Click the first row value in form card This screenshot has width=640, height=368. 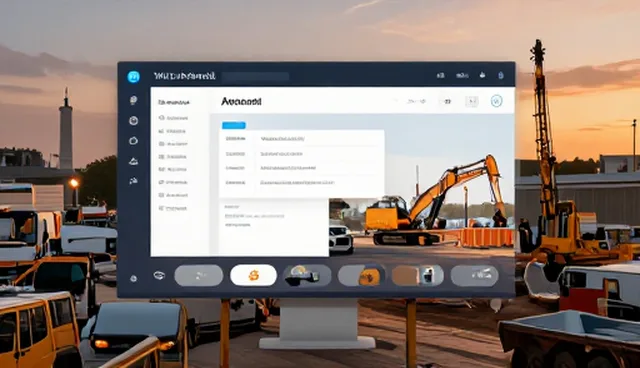point(282,139)
